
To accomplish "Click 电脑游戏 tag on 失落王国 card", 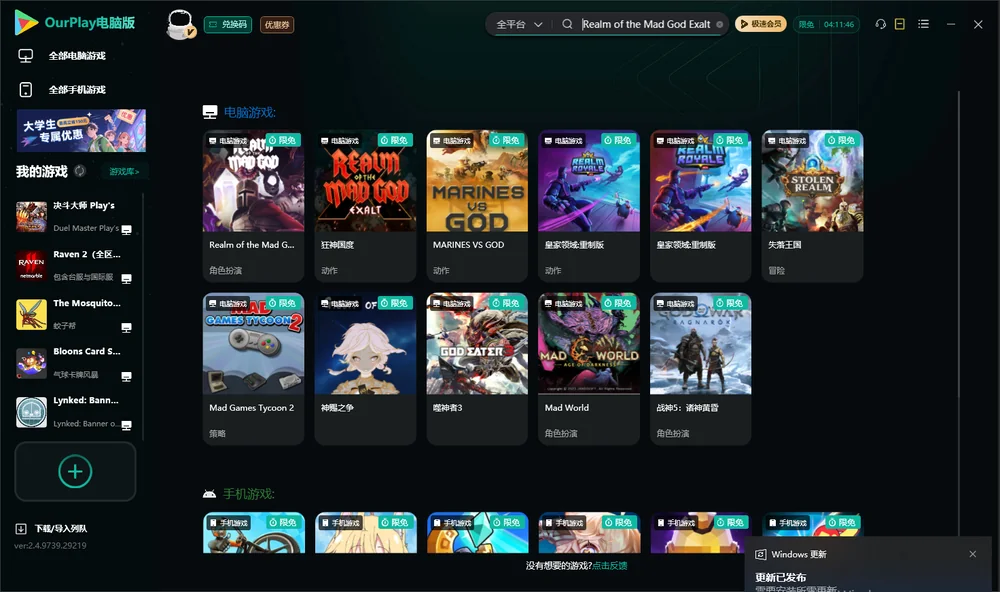I will coord(786,140).
